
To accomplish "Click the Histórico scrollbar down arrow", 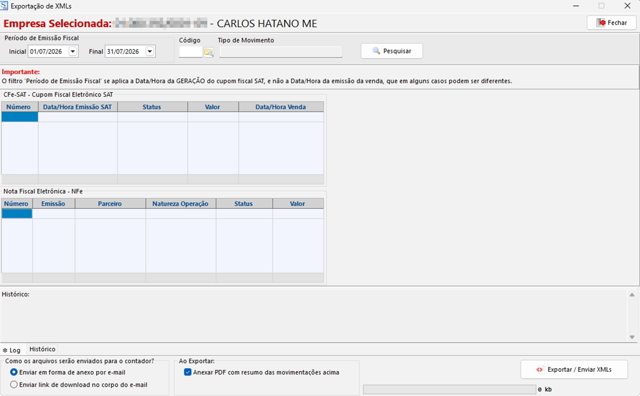I will (x=632, y=337).
